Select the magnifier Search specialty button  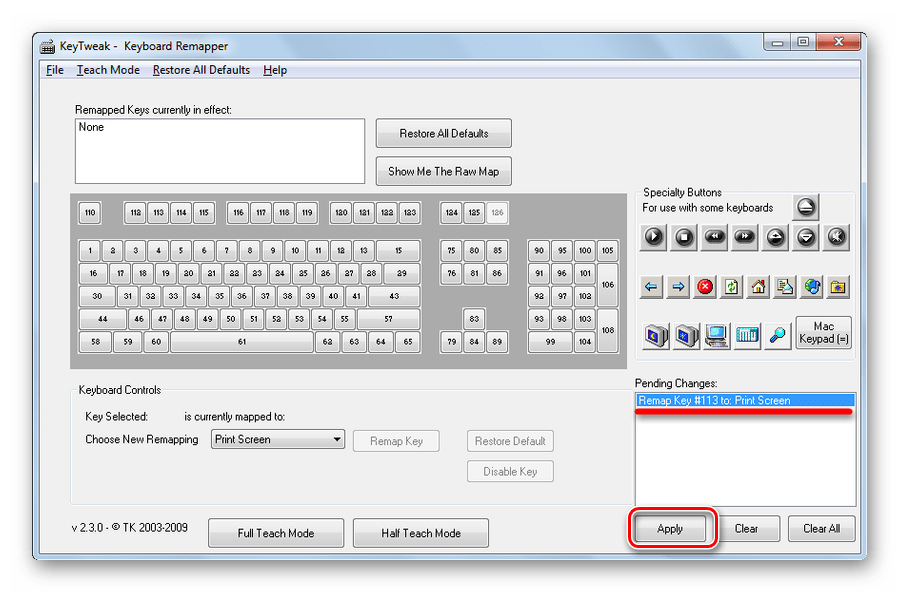pyautogui.click(x=777, y=335)
